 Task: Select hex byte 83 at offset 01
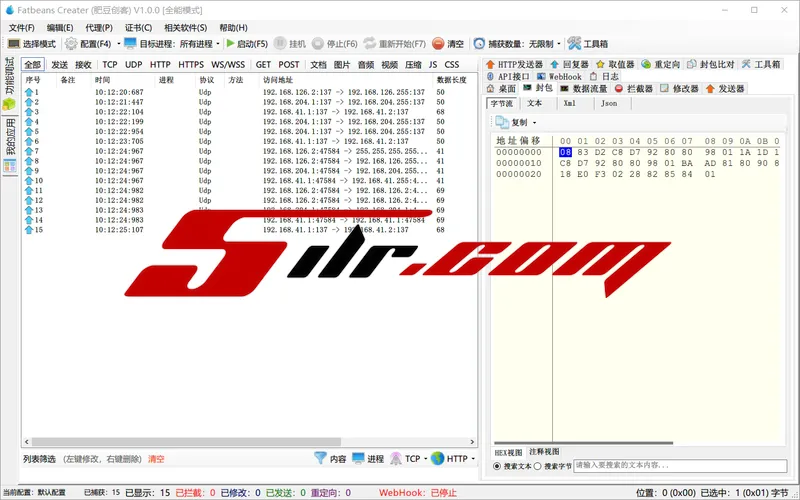coord(583,152)
